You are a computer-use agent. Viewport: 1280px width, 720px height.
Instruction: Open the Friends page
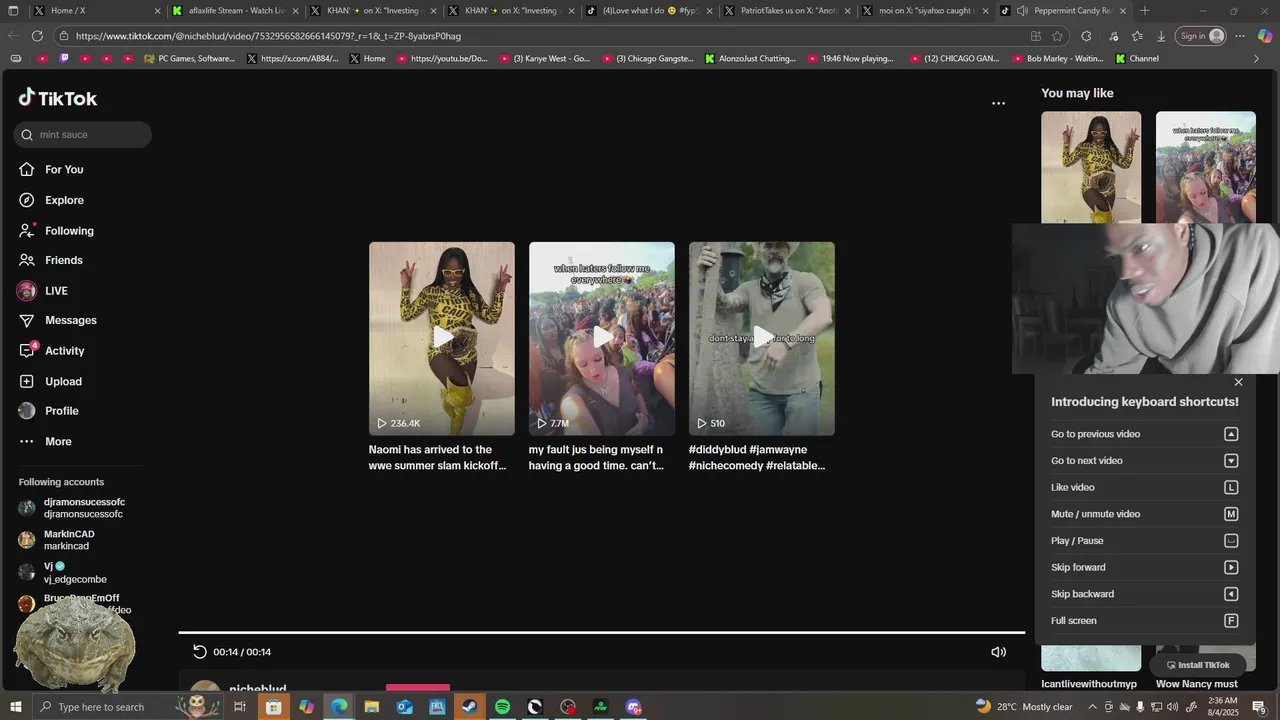tap(63, 260)
